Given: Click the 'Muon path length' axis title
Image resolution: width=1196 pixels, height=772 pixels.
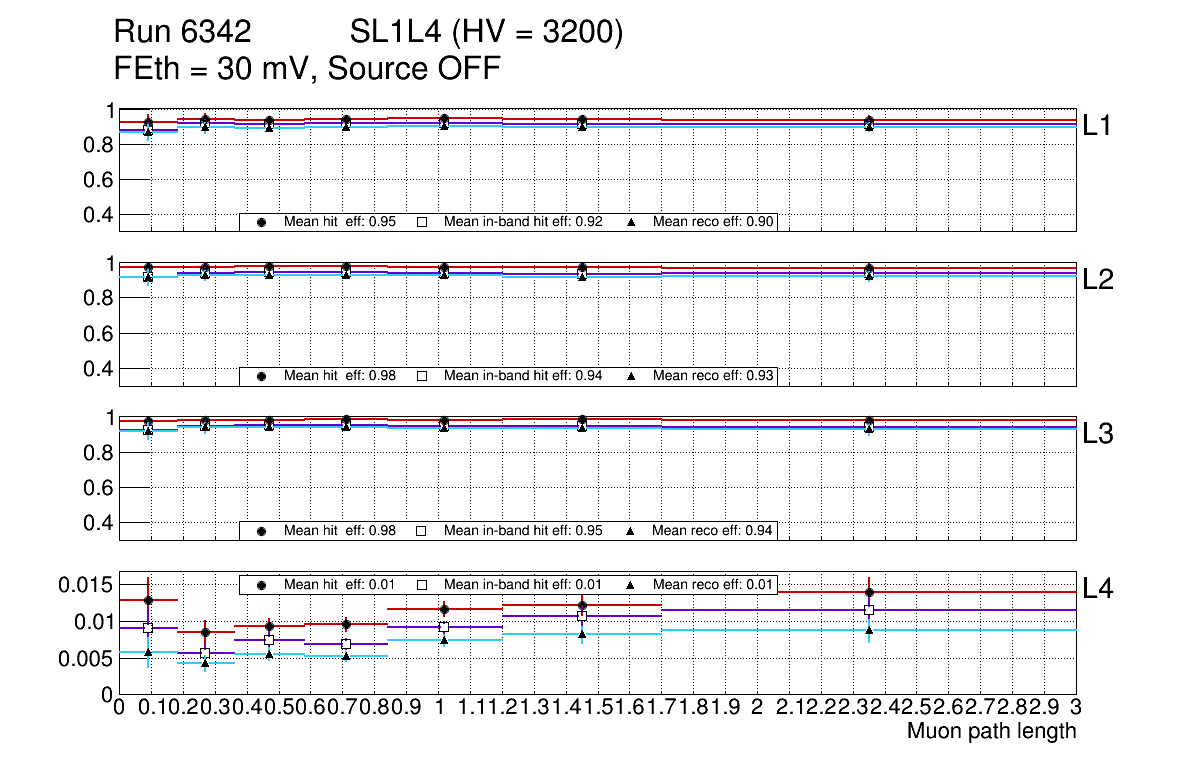Looking at the screenshot, I should coord(991,731).
